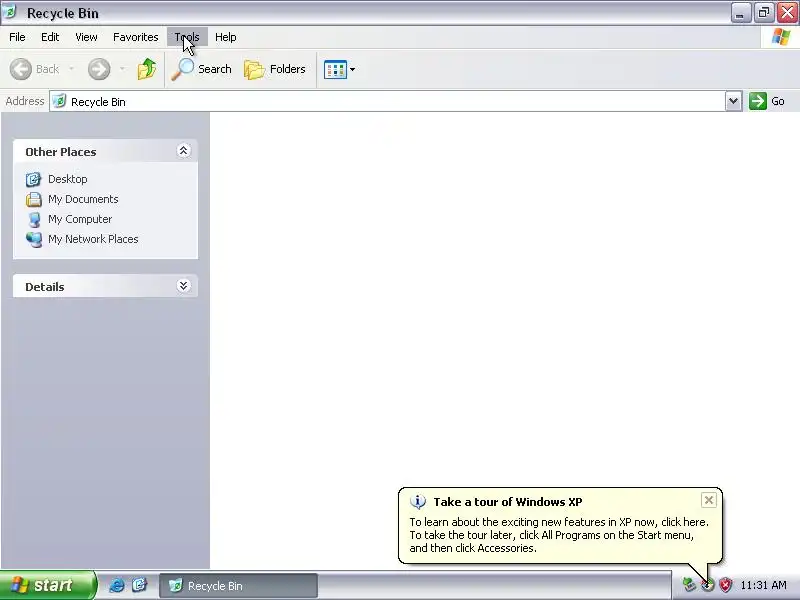Click the balloon info icon
The image size is (800, 600).
point(418,502)
